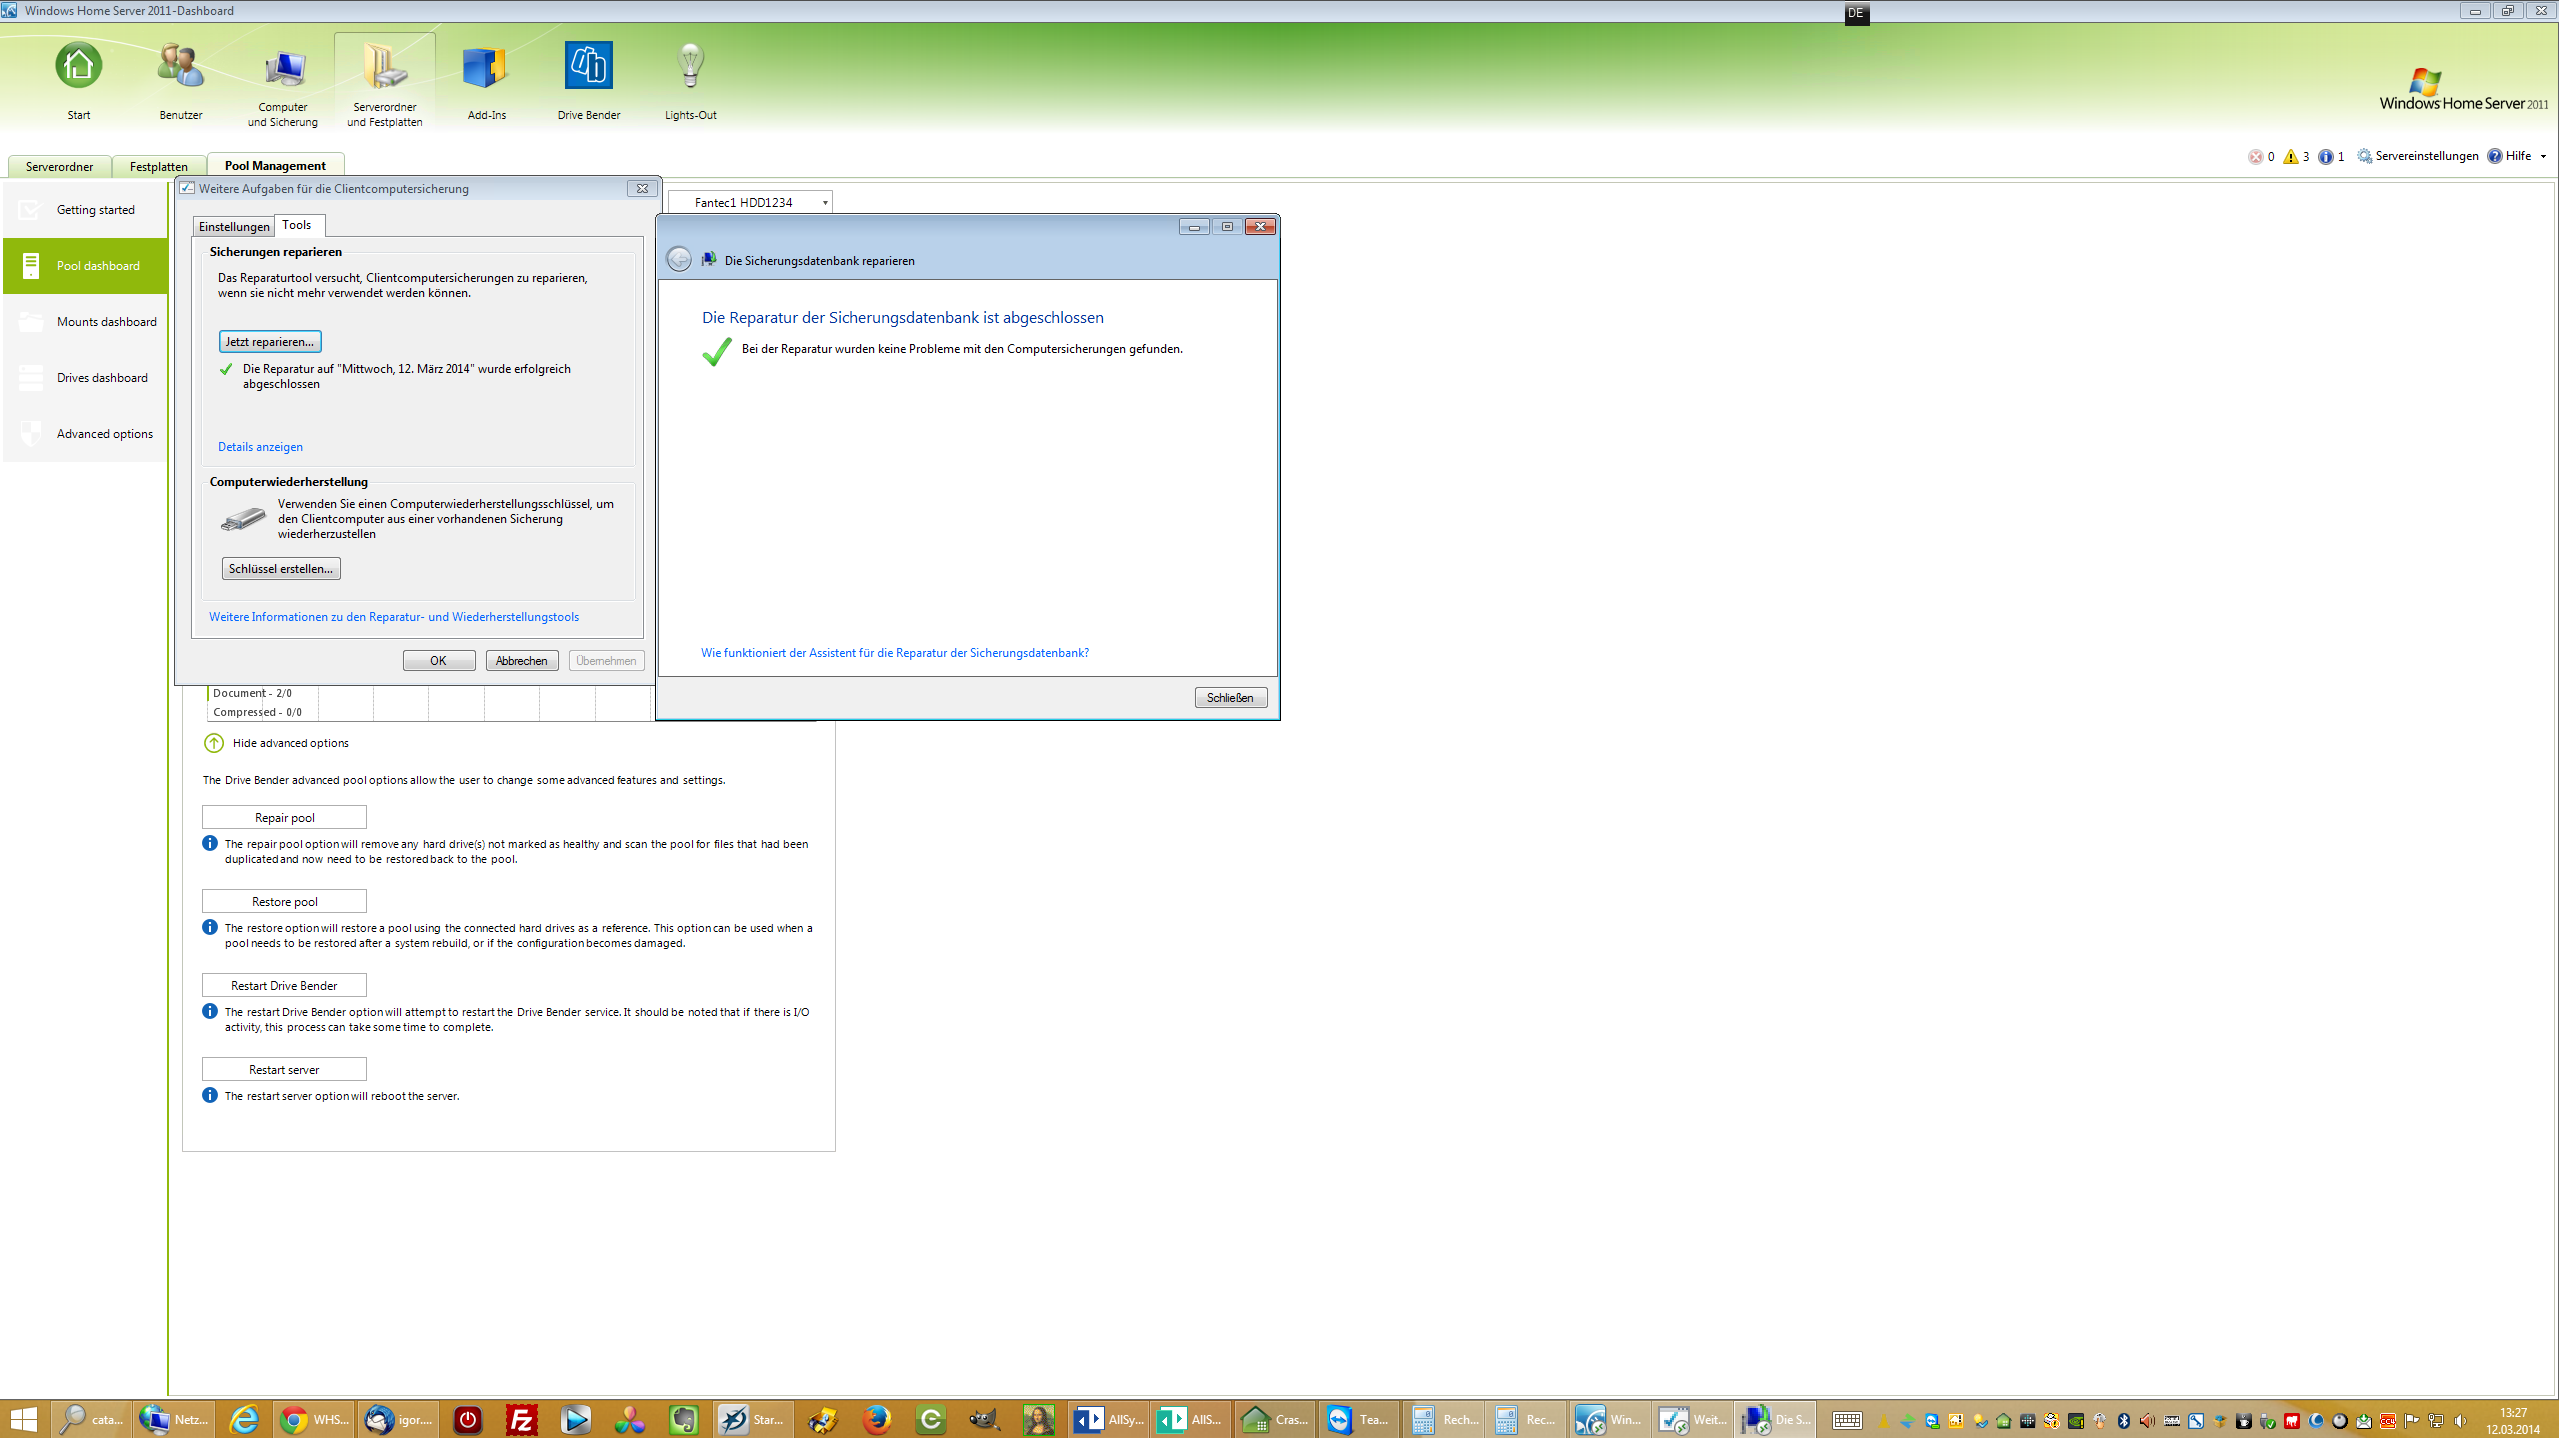
Task: Open link explaining the Sicherungsdatenbank repair assistant
Action: [x=893, y=652]
